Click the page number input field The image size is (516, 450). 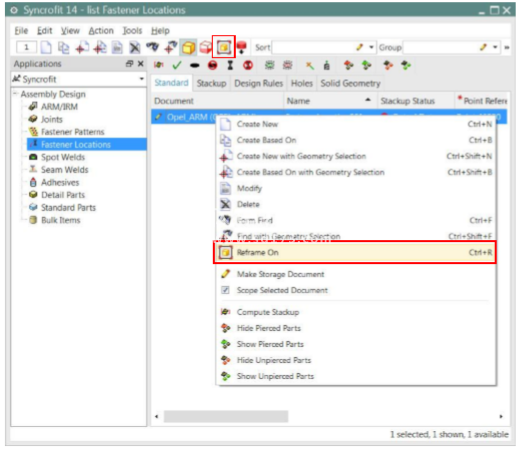(26, 47)
